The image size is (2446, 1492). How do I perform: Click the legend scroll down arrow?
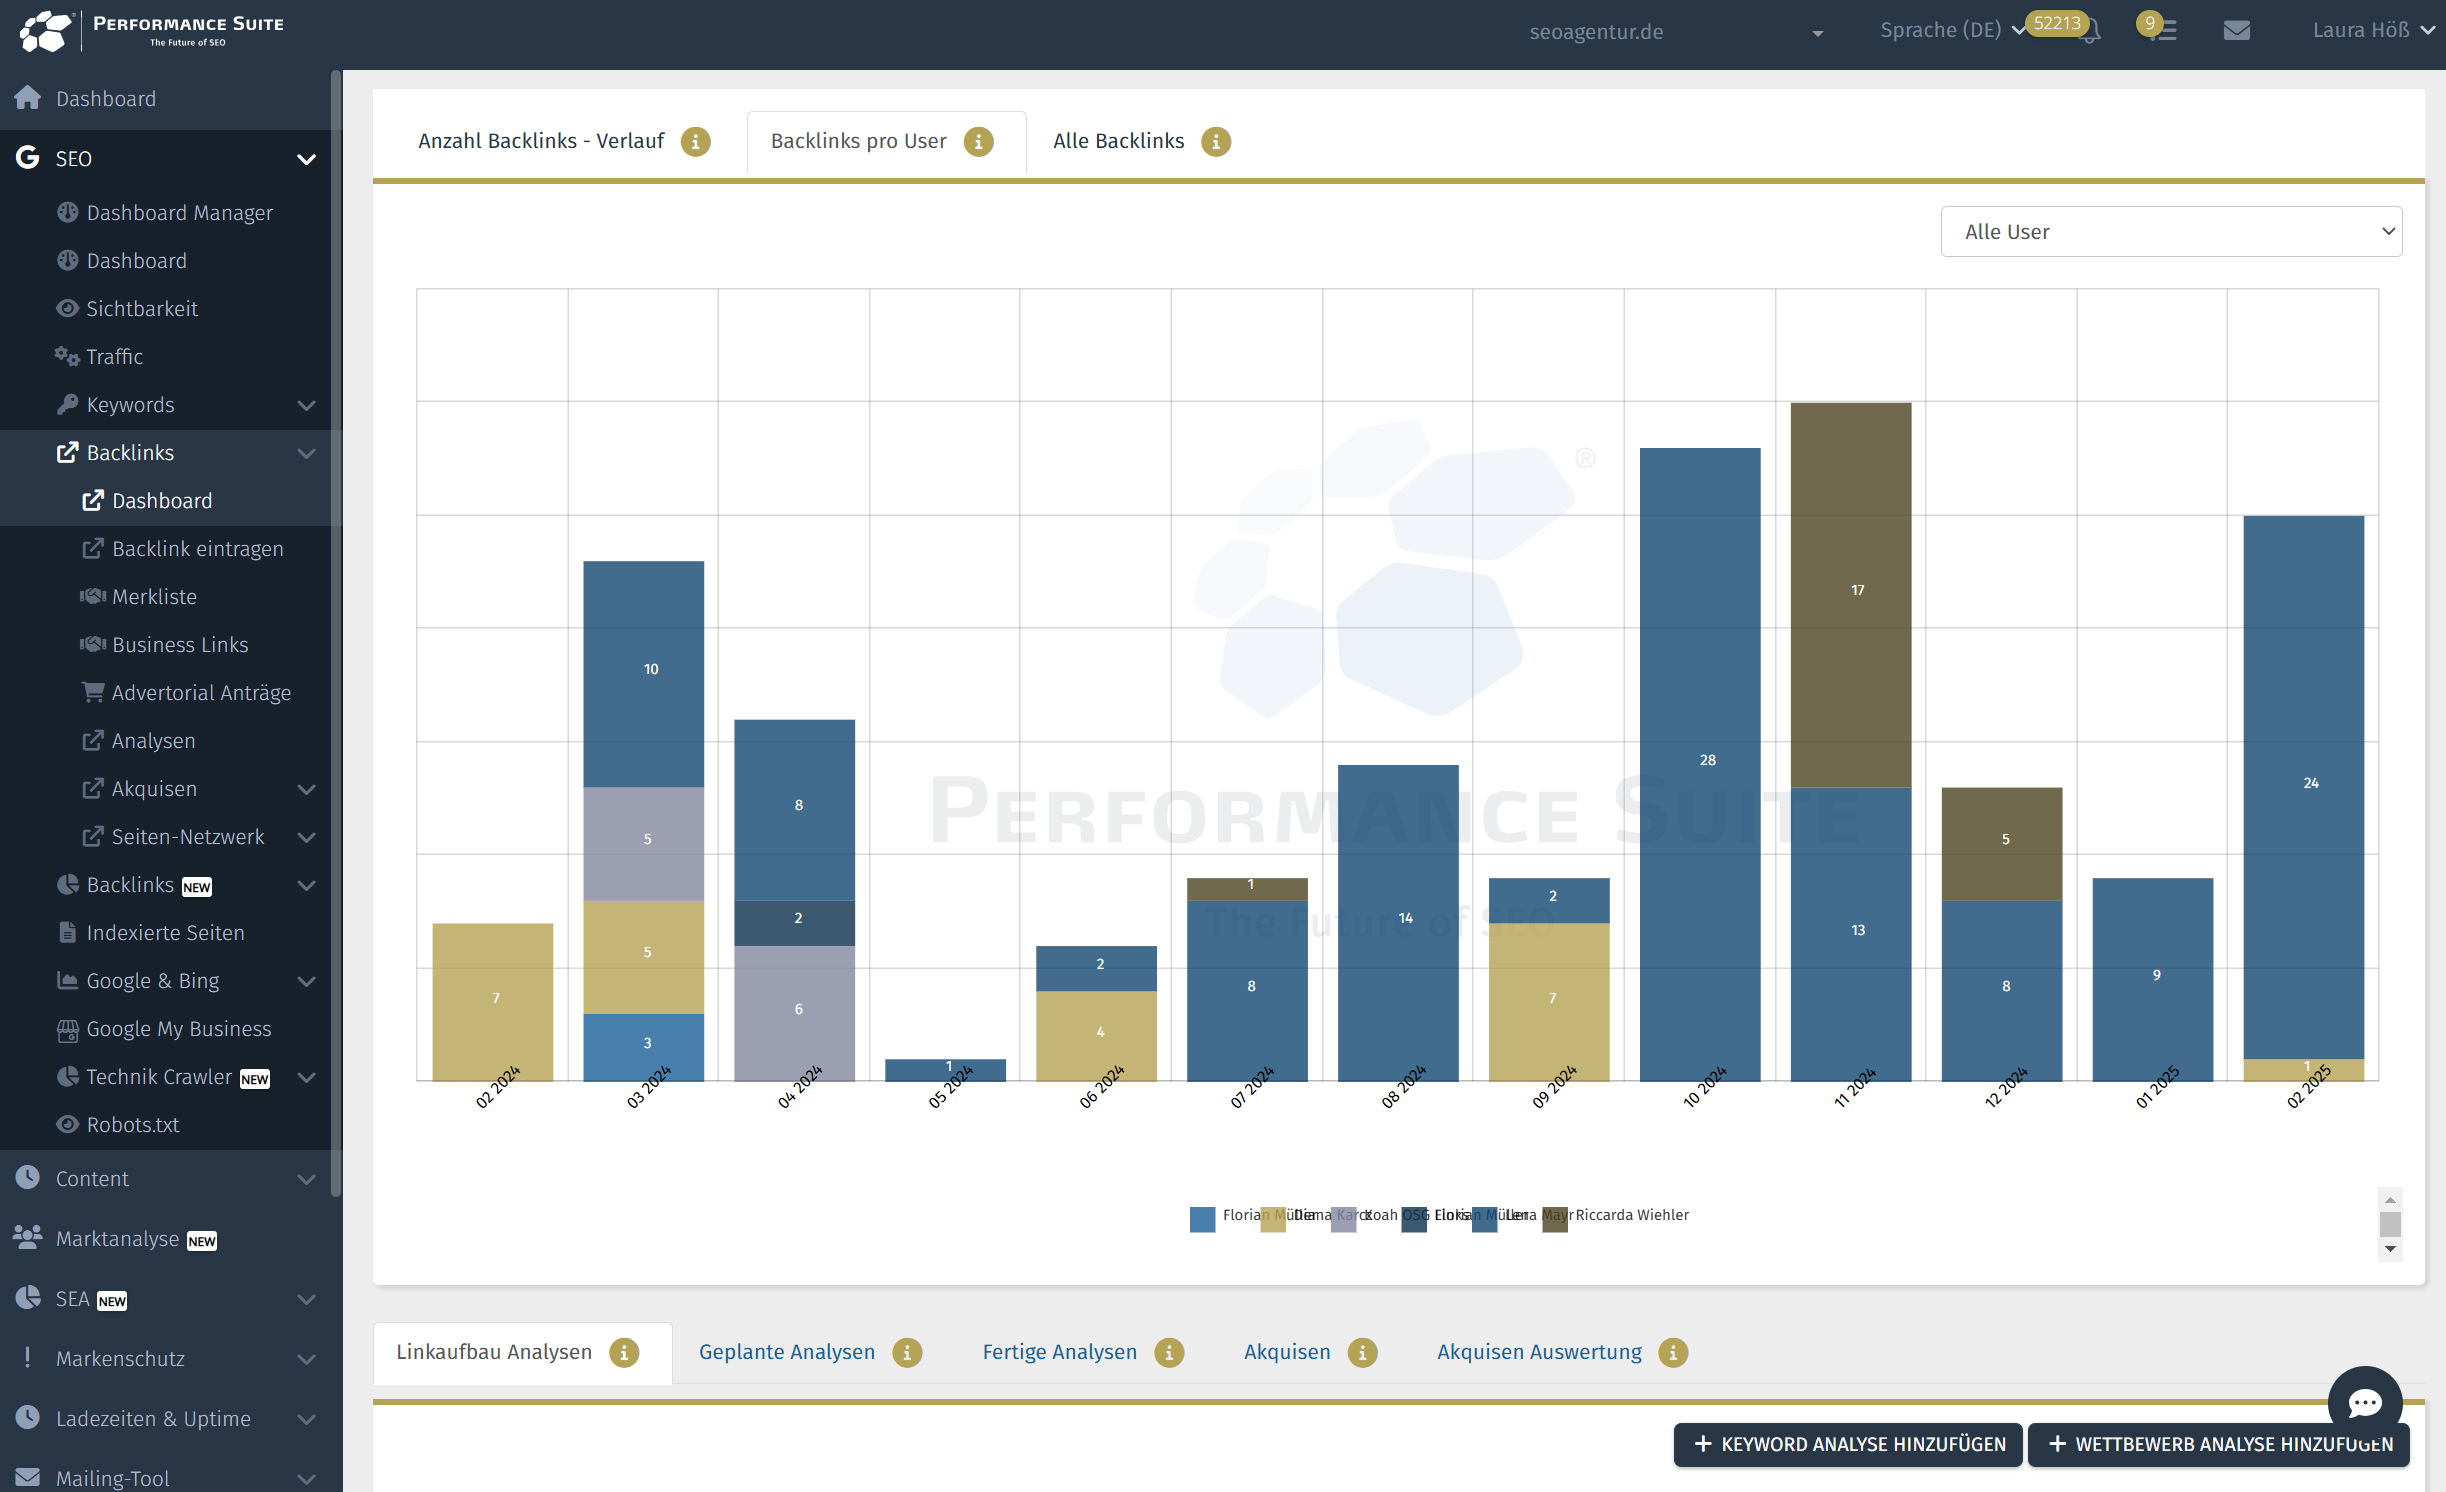point(2390,1249)
